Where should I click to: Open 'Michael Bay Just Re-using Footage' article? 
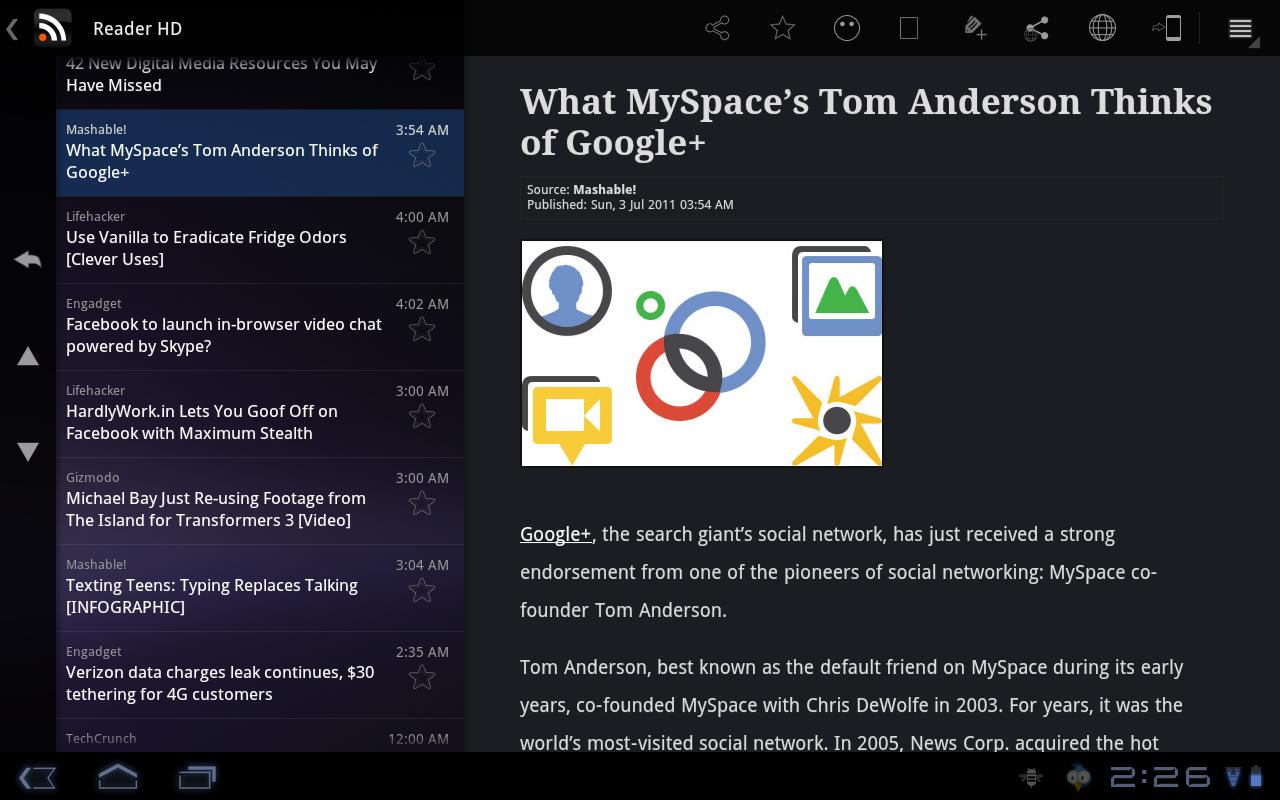260,501
